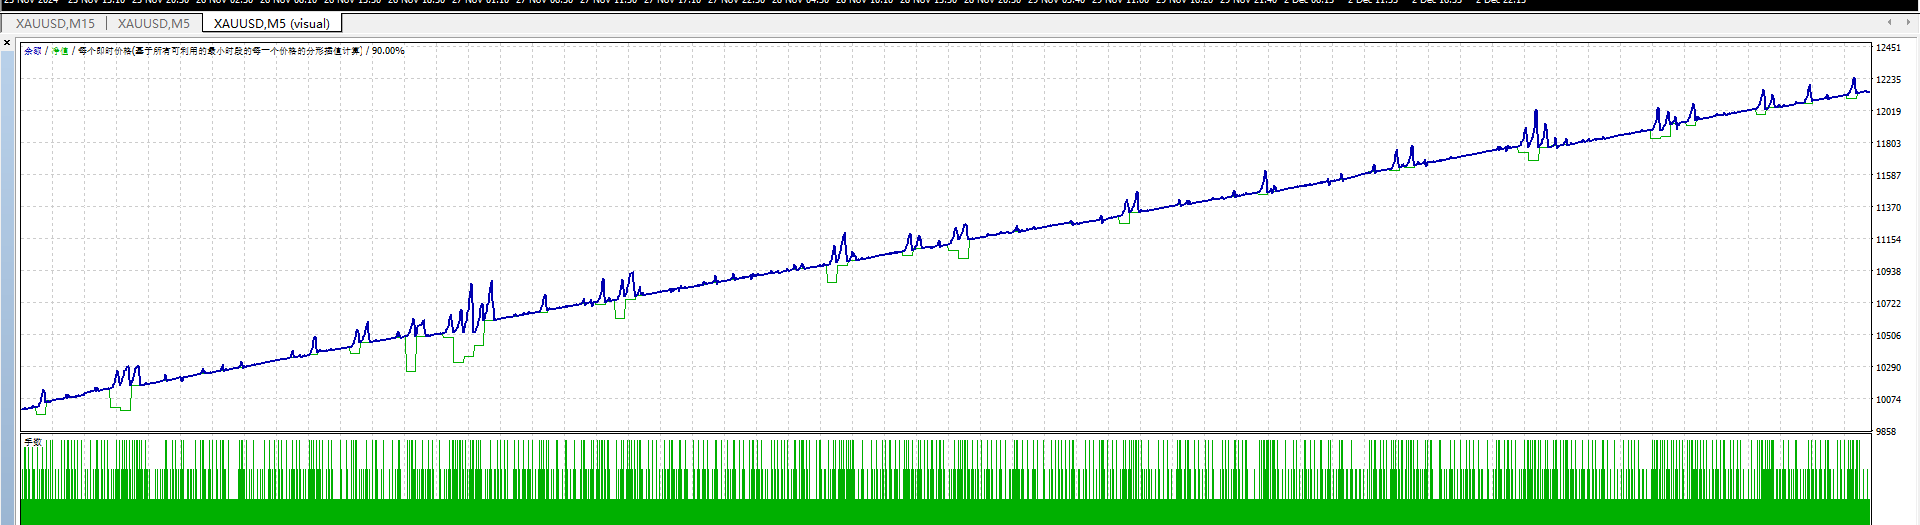Image resolution: width=1920 pixels, height=525 pixels.
Task: Click the 11803 axis value
Action: [x=1888, y=144]
